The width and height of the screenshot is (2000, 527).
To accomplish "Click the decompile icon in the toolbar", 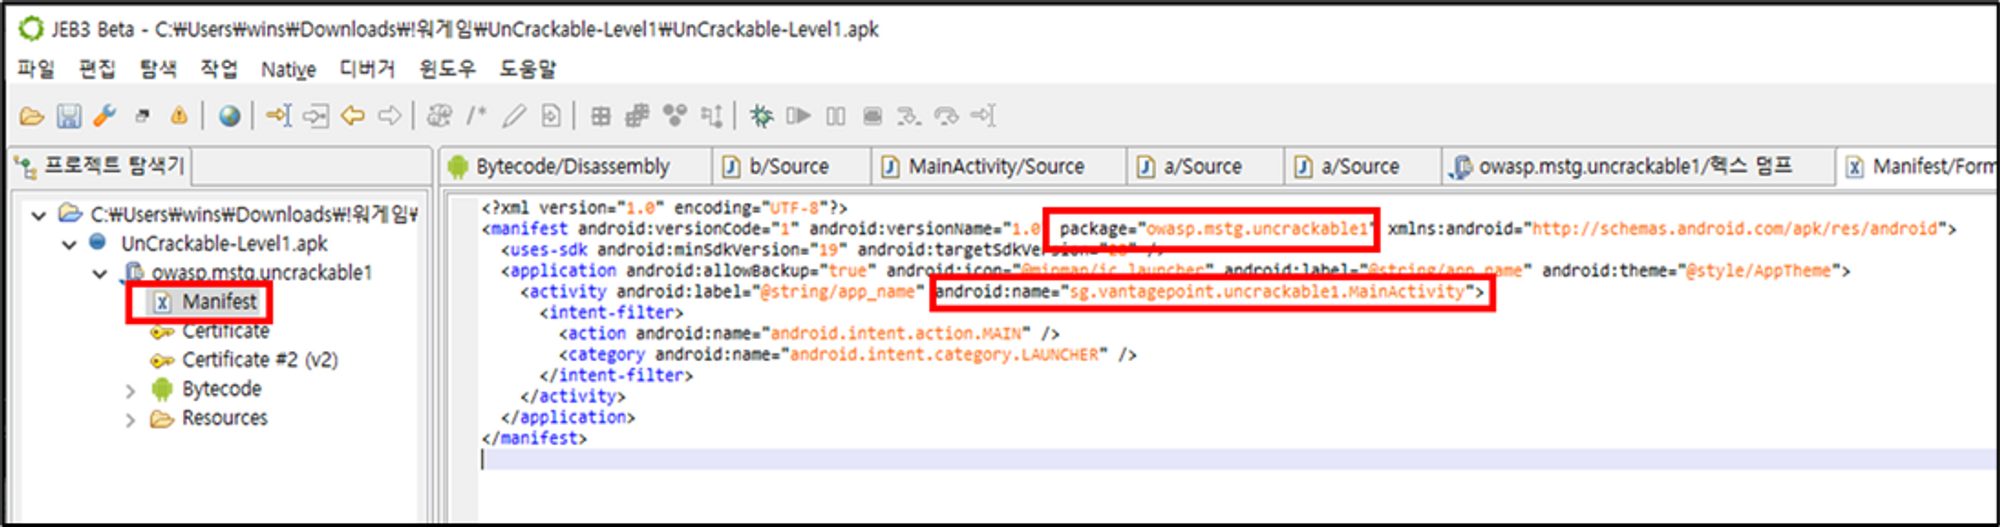I will pos(439,116).
